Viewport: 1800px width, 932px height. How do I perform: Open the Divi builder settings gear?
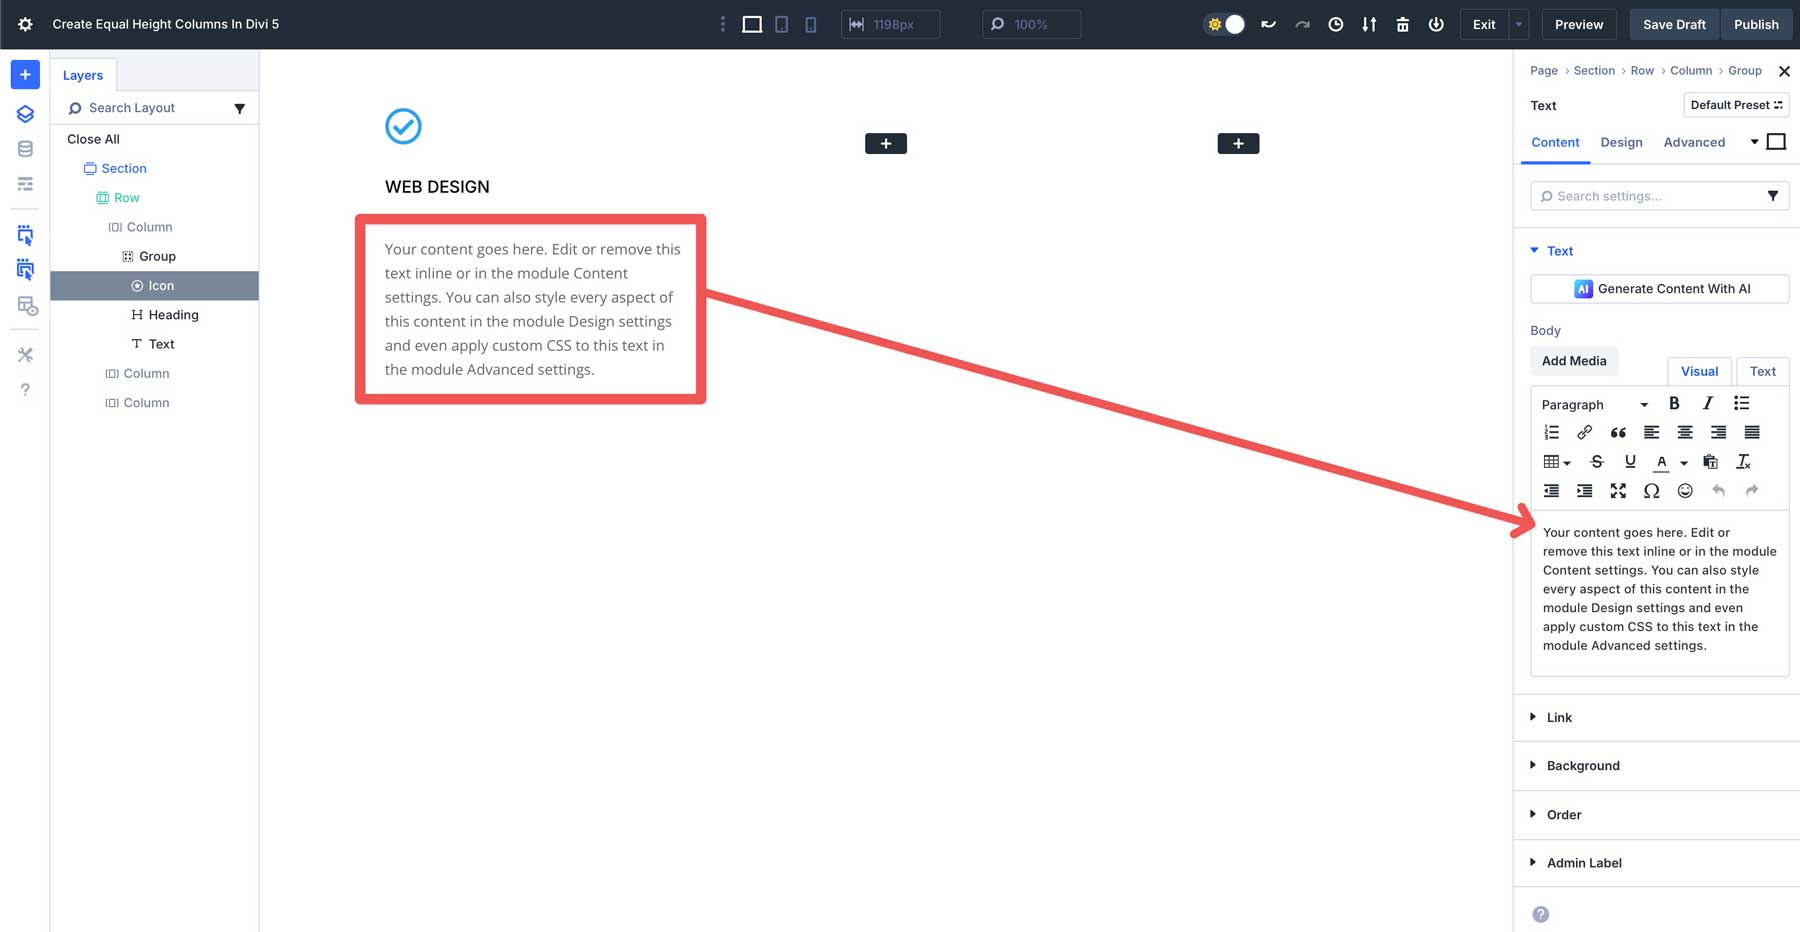pos(25,24)
